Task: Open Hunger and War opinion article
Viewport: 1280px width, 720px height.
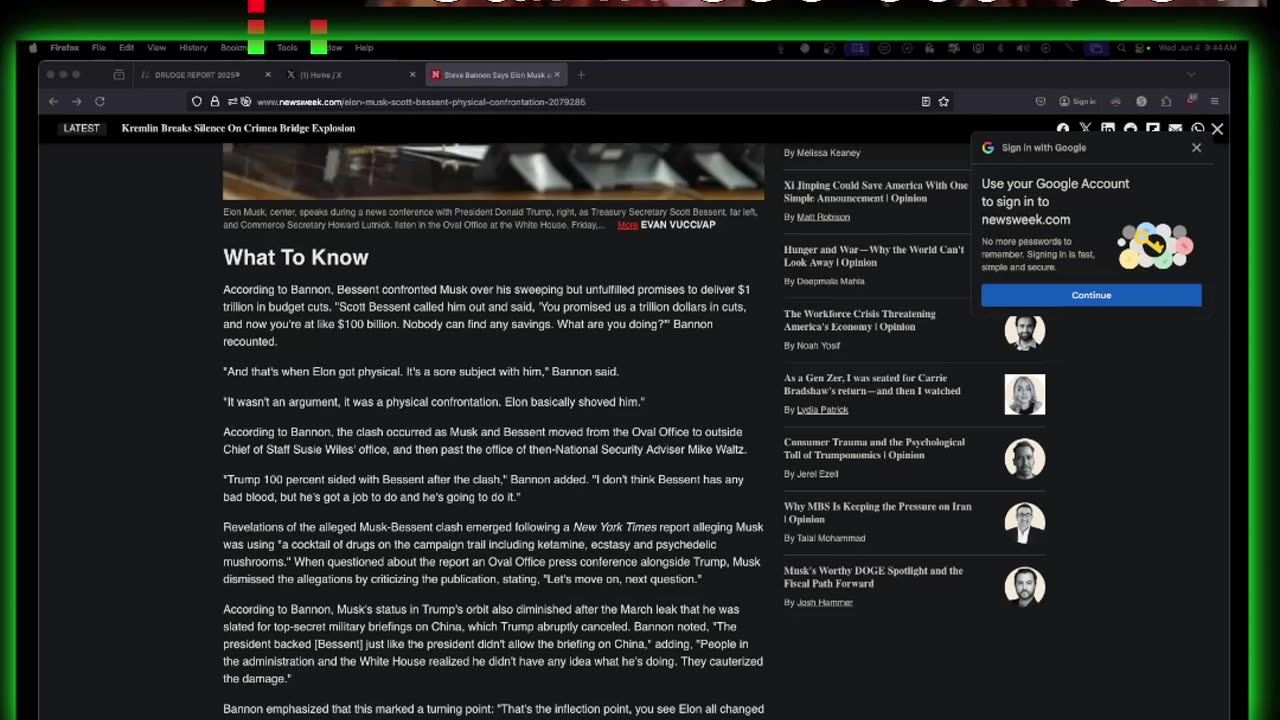Action: 874,256
